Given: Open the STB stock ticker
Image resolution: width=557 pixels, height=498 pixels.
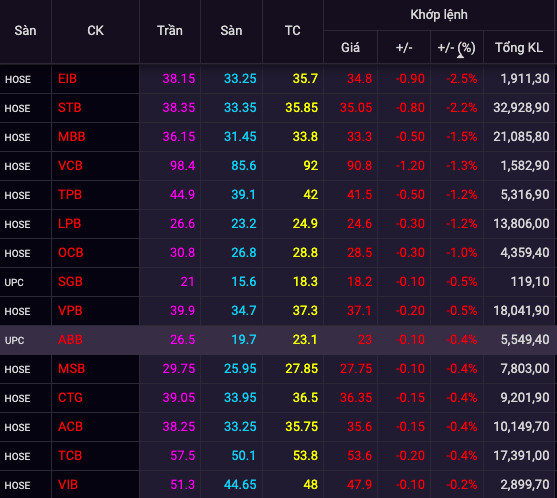Looking at the screenshot, I should (x=70, y=108).
